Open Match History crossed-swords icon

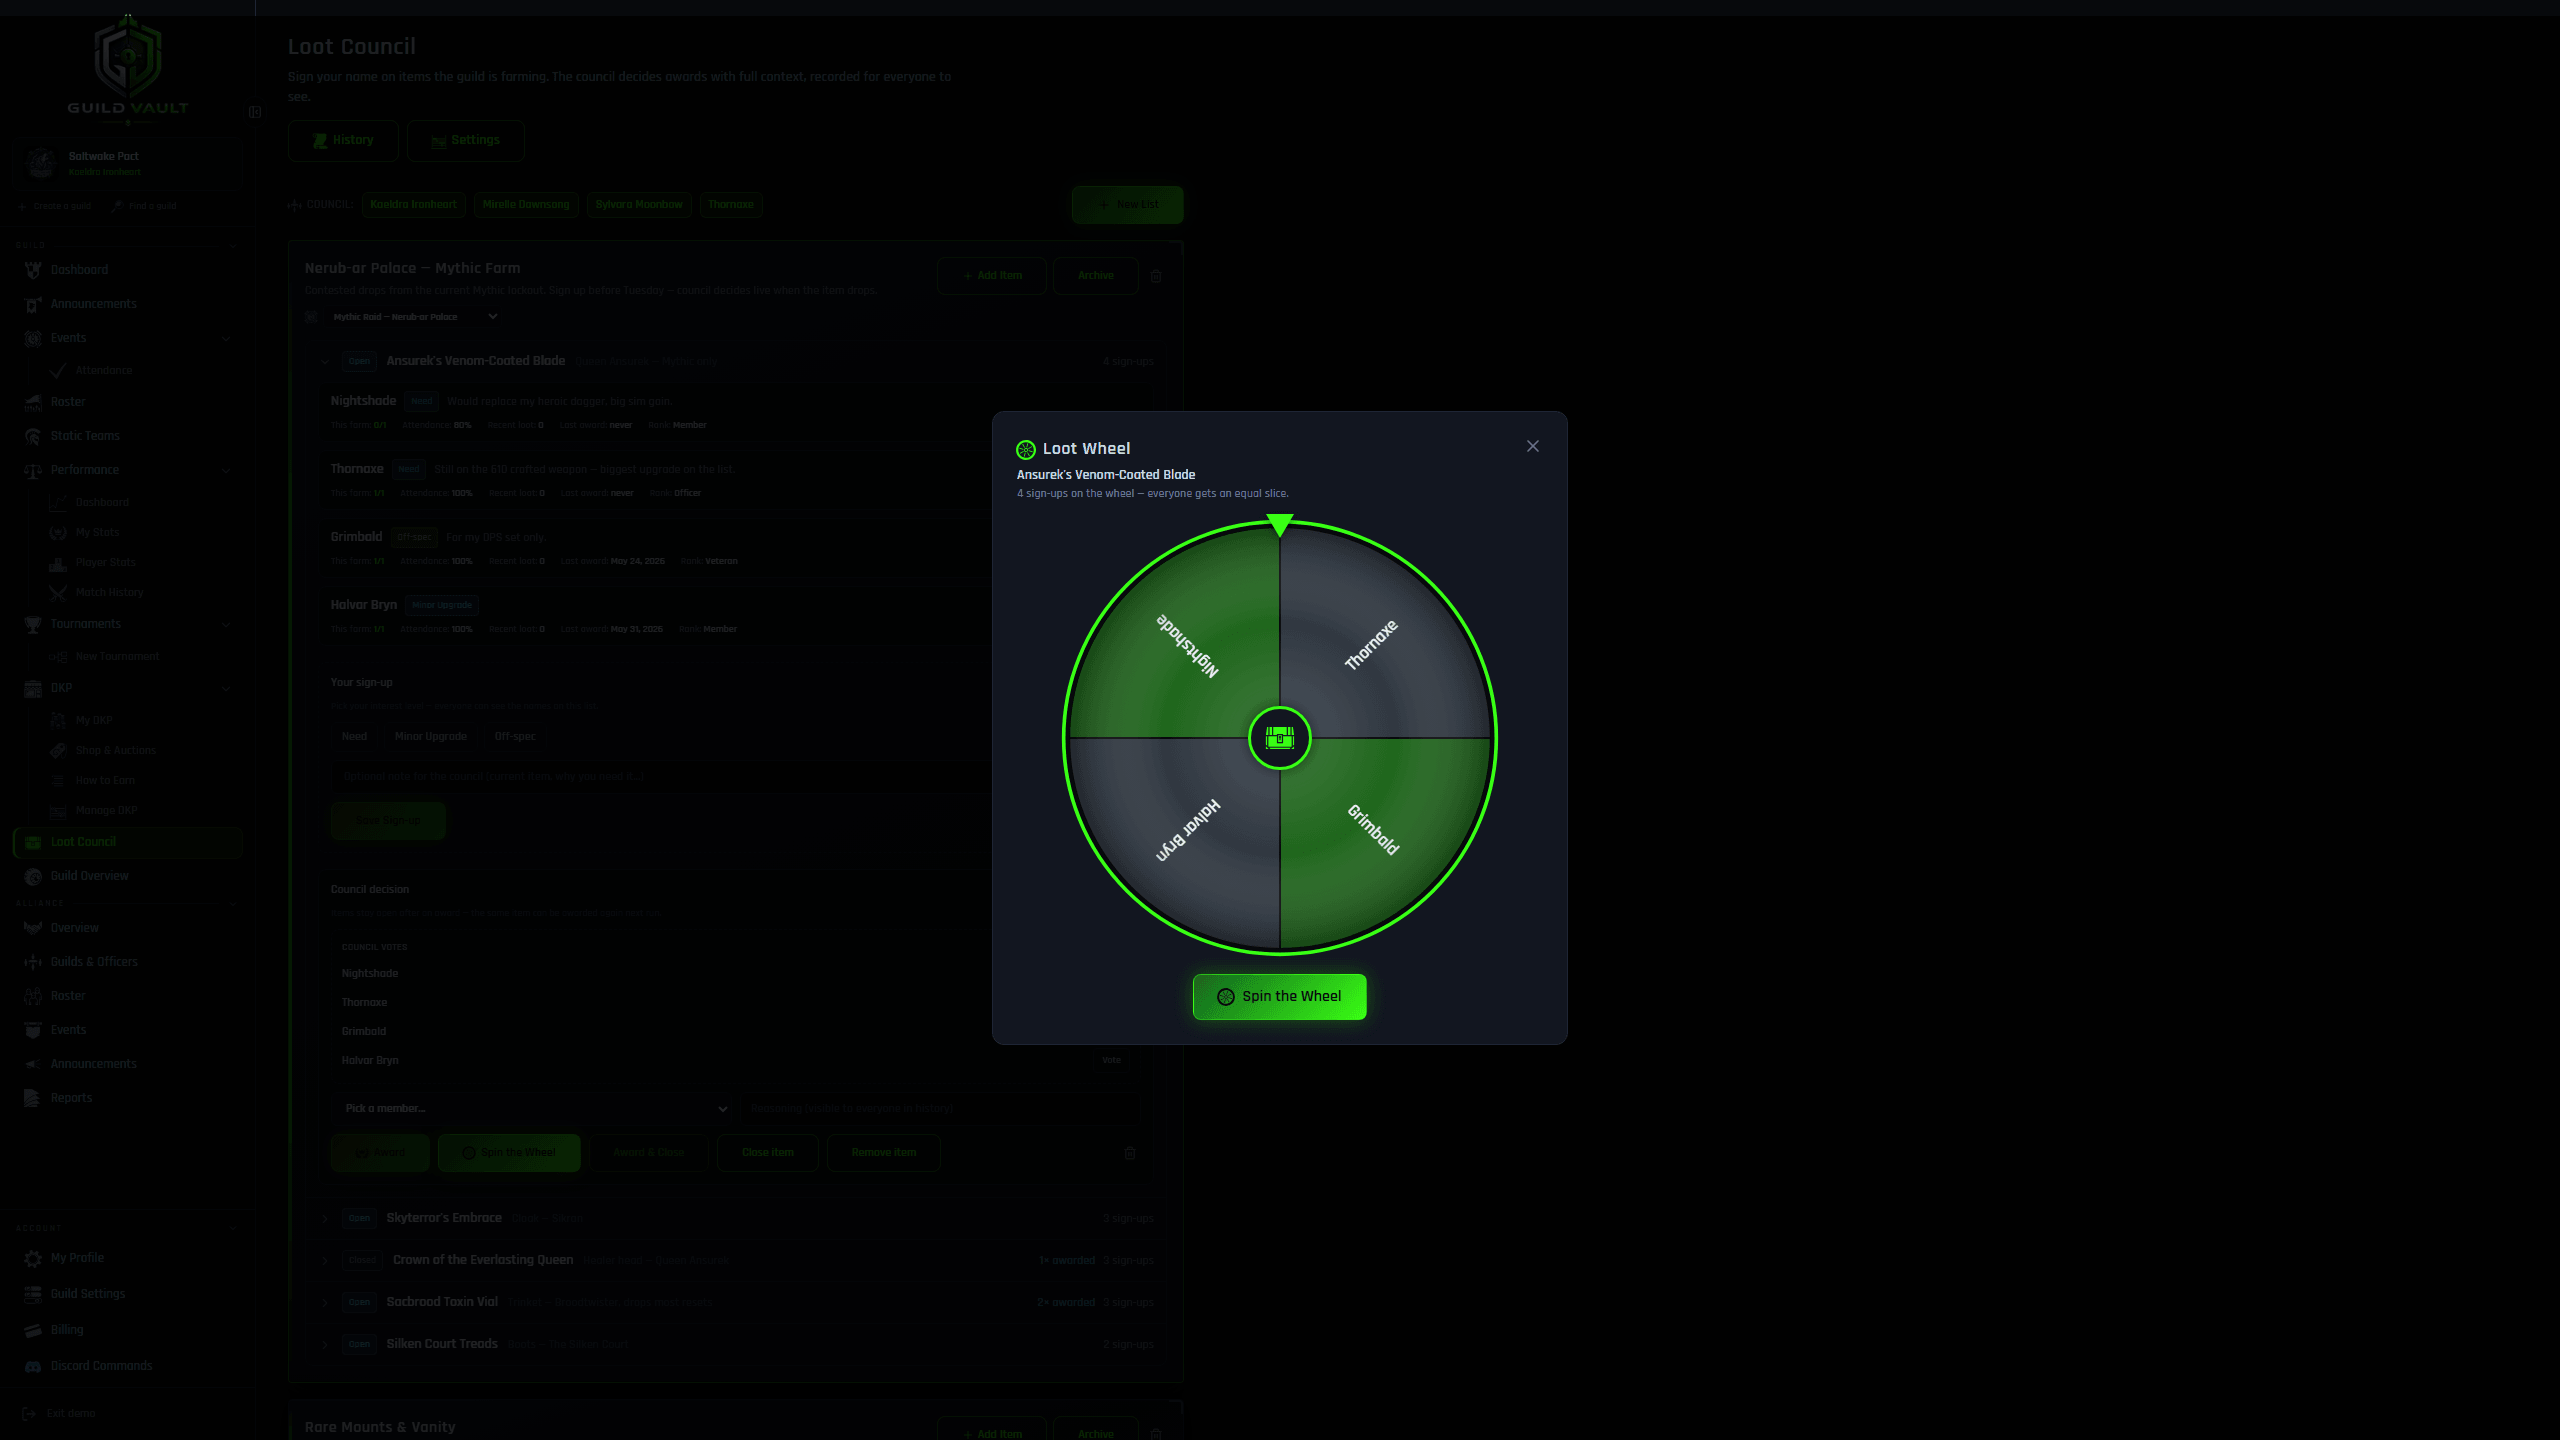click(x=58, y=593)
